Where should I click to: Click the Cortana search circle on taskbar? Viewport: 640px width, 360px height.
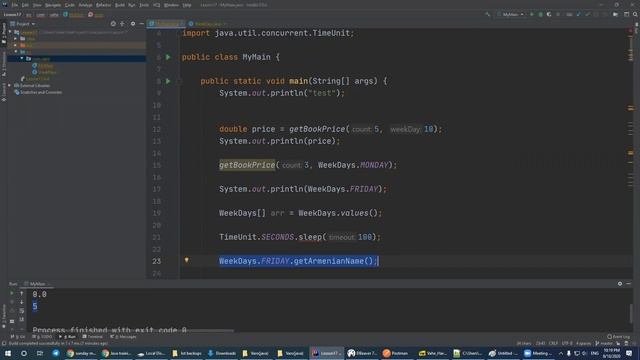coord(24,353)
